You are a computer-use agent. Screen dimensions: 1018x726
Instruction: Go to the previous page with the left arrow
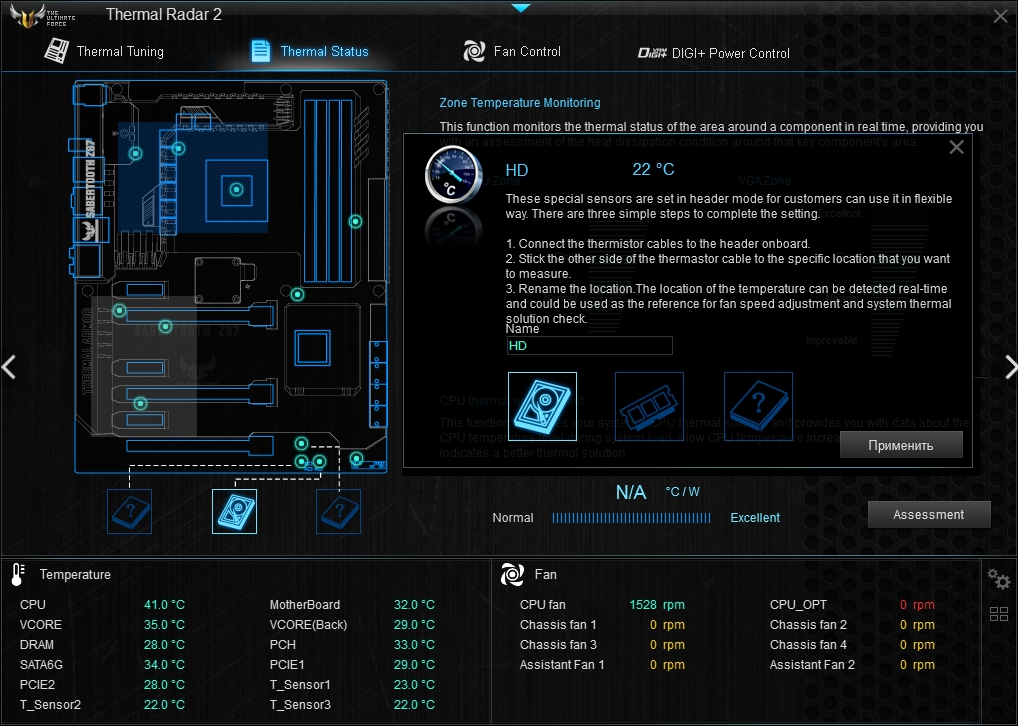coord(9,367)
